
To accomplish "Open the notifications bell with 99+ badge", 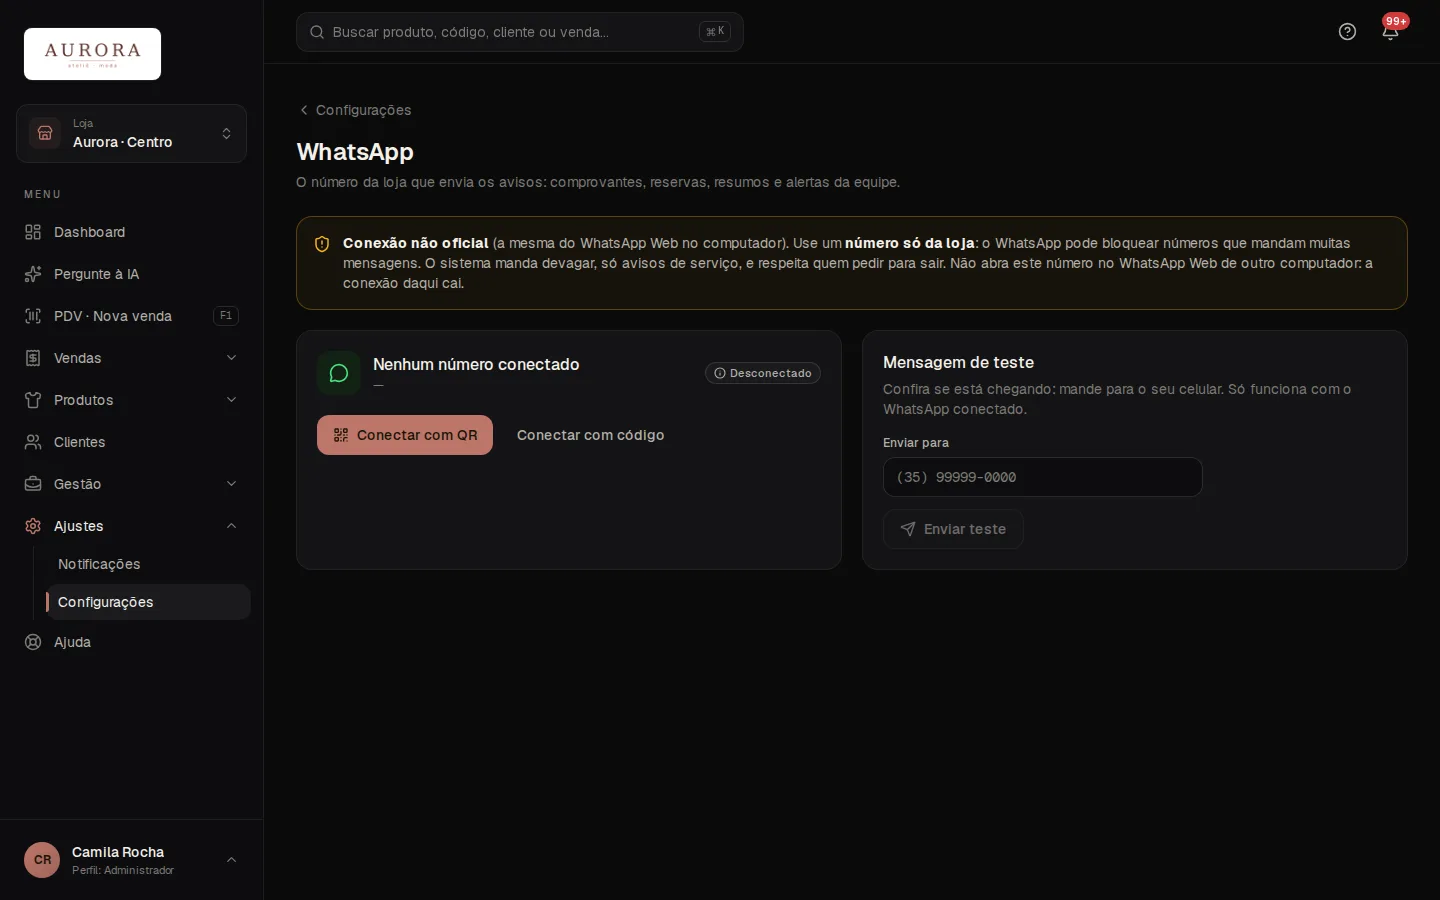I will [1390, 32].
